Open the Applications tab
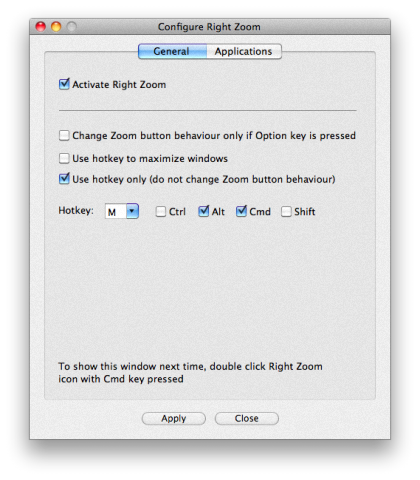This screenshot has width=420, height=480. 244,51
